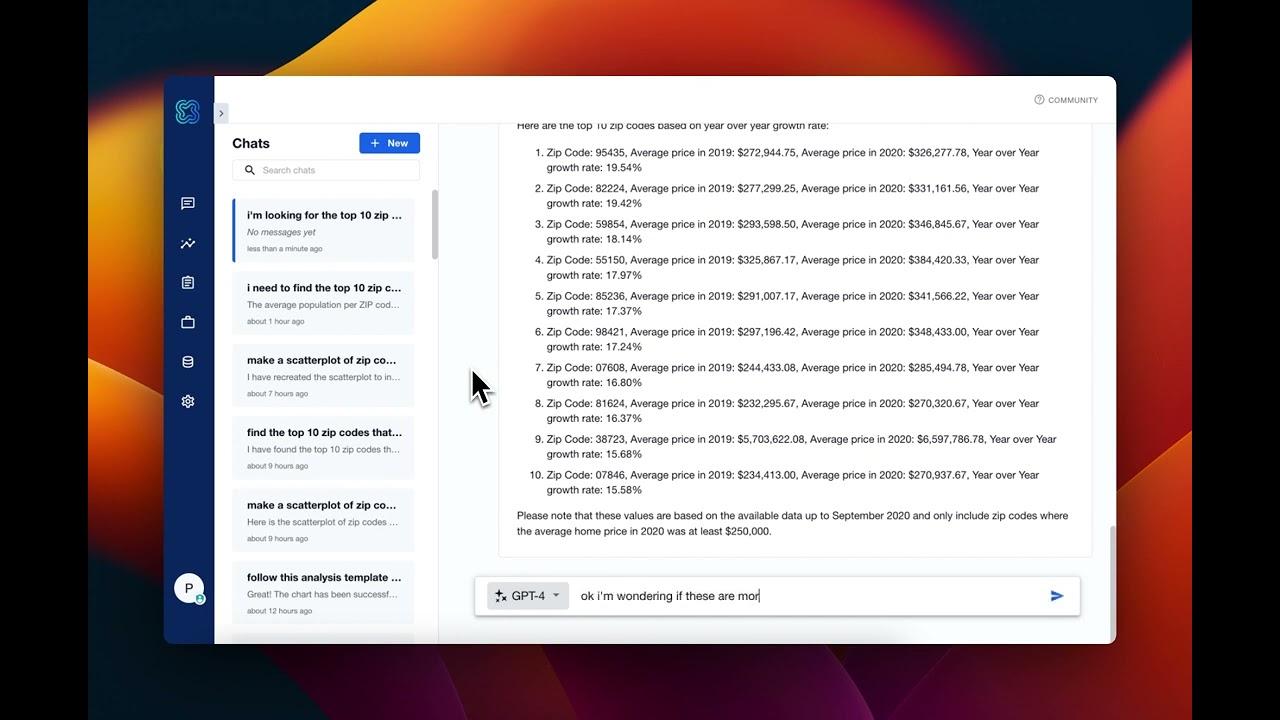Click the Zip Code: 38723 result line
The width and height of the screenshot is (1280, 720).
click(801, 446)
